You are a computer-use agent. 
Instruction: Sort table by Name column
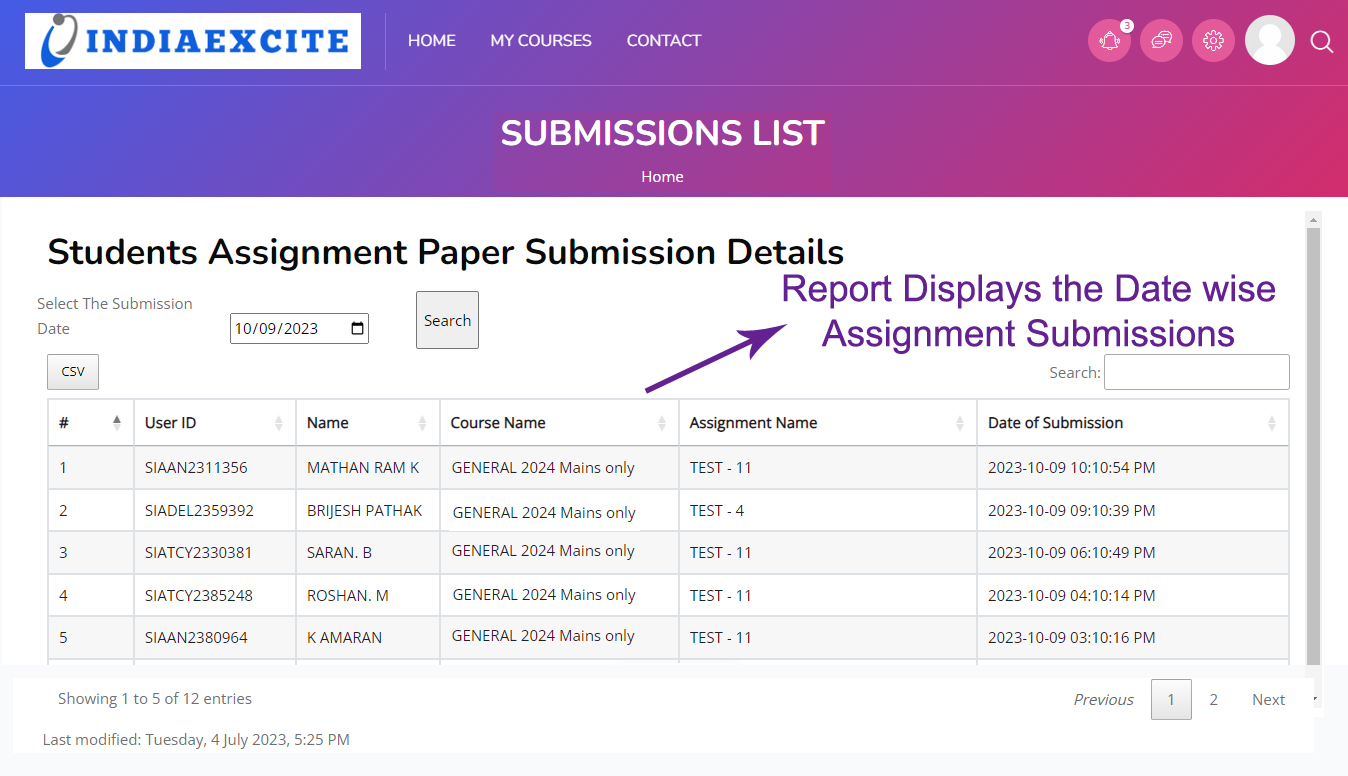click(367, 423)
